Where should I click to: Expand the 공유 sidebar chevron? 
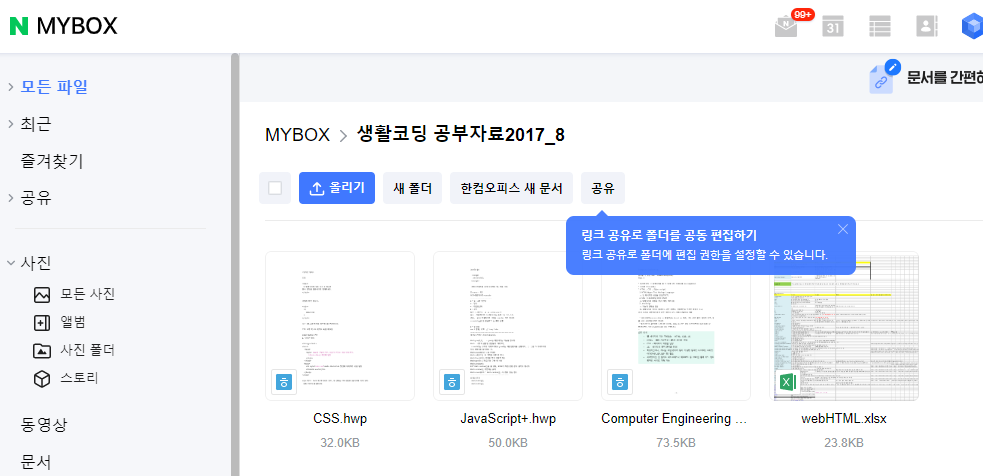tap(11, 198)
